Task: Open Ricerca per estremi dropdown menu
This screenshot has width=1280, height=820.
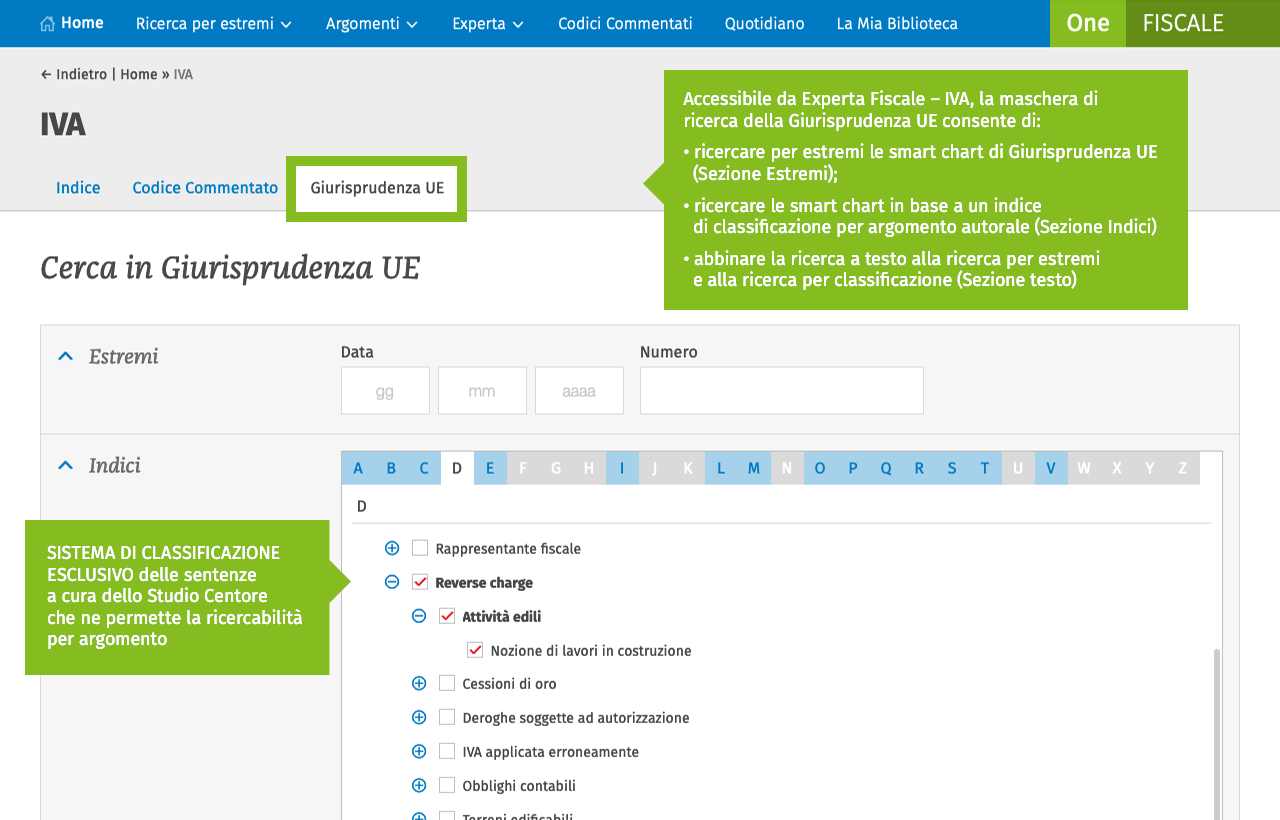Action: tap(213, 24)
